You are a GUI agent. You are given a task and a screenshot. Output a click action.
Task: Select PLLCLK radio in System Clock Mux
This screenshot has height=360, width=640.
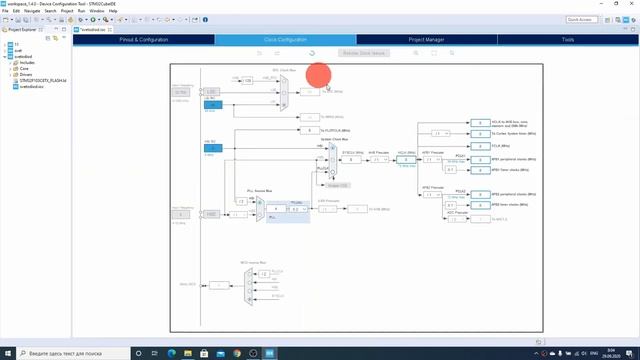click(333, 172)
